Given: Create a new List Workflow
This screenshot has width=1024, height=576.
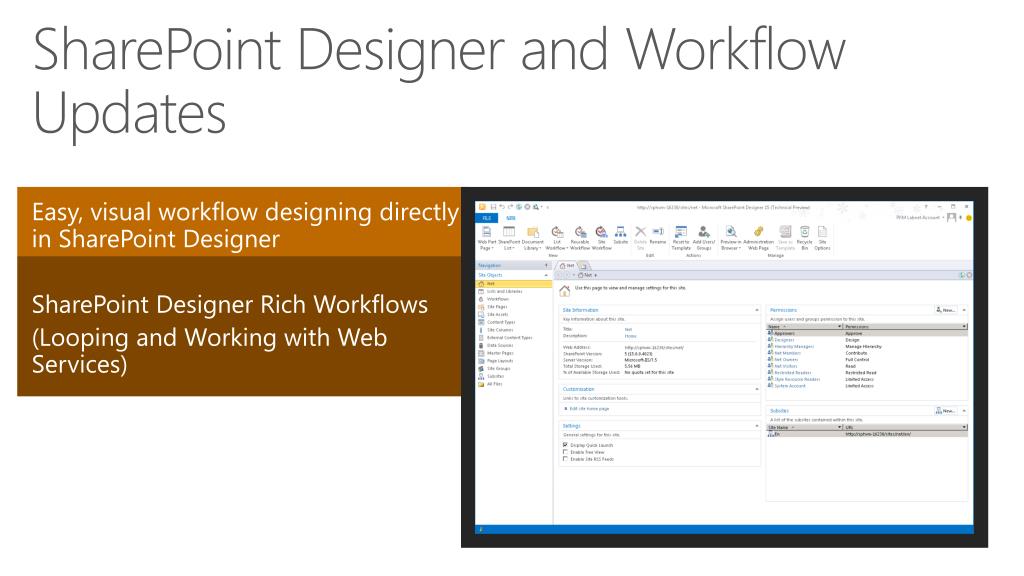Looking at the screenshot, I should coord(556,238).
